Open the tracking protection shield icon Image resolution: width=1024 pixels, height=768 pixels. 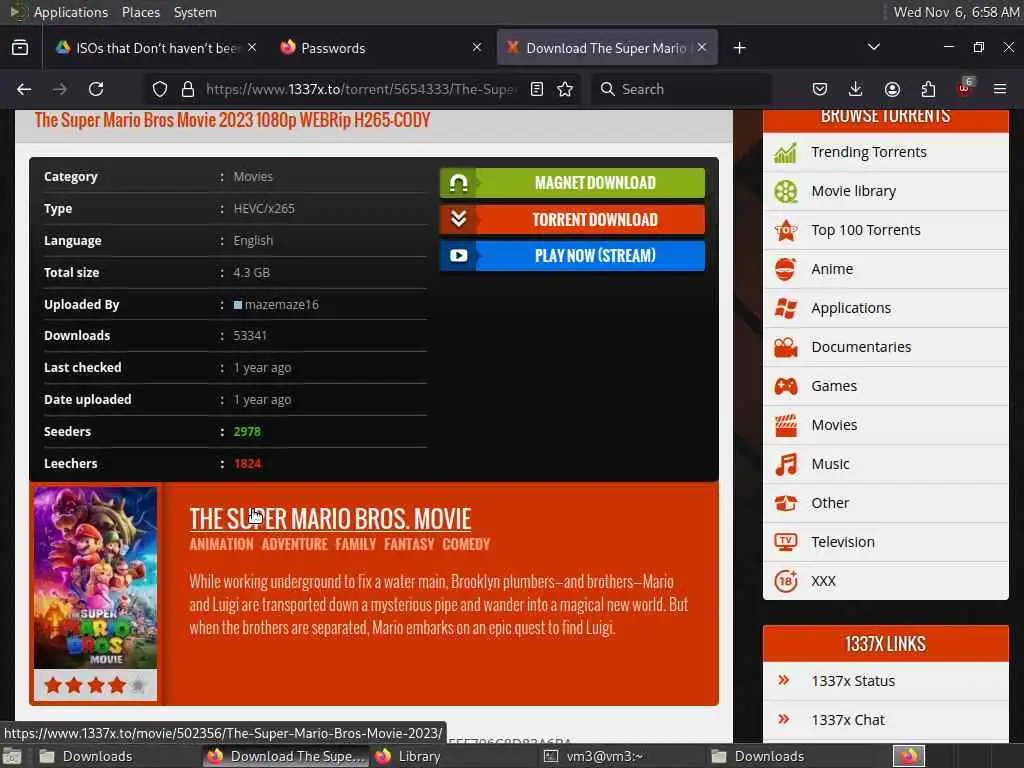tap(159, 89)
